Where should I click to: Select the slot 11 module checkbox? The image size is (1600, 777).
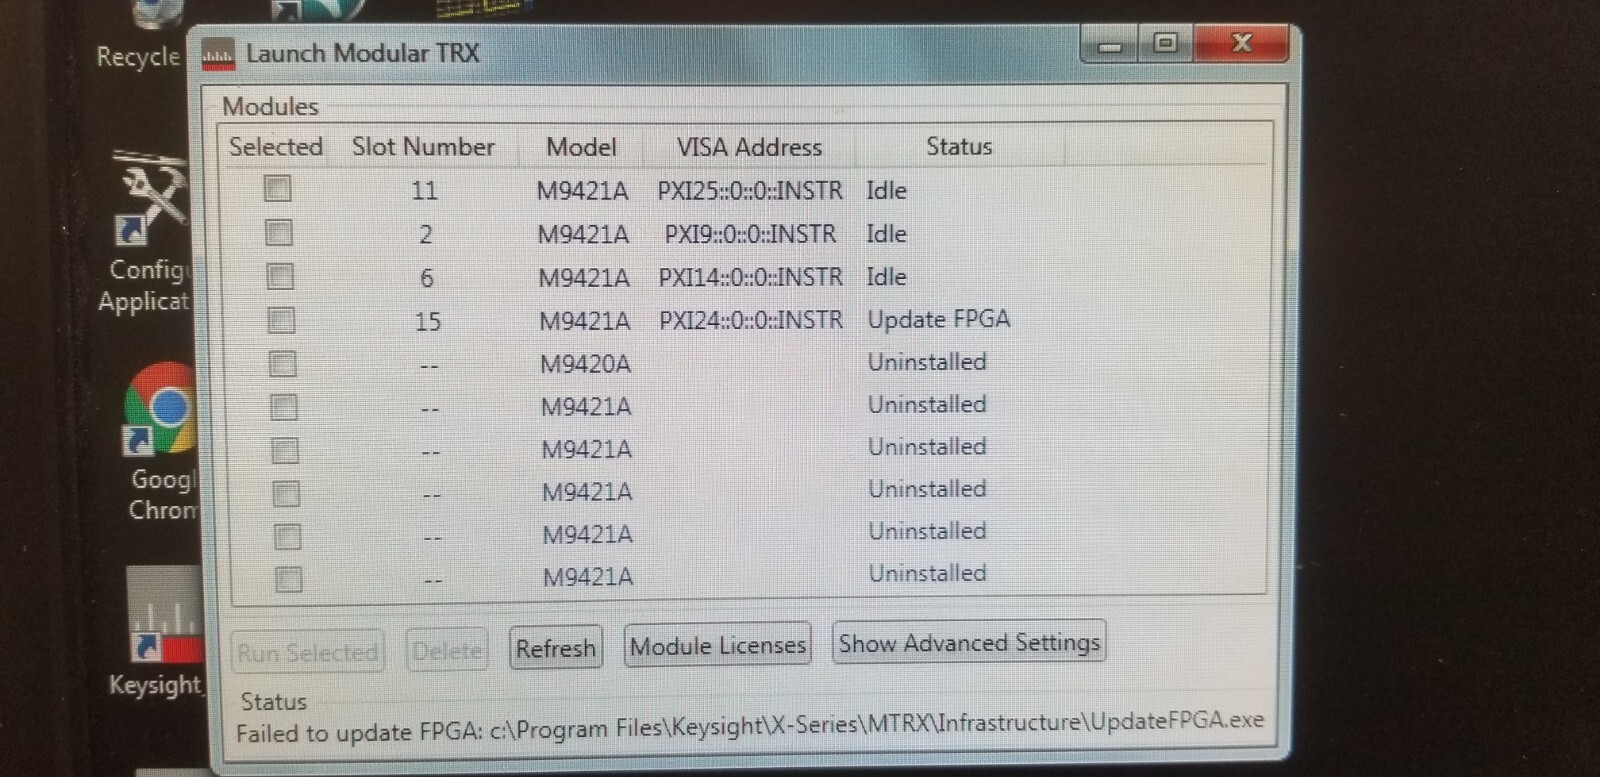(277, 189)
